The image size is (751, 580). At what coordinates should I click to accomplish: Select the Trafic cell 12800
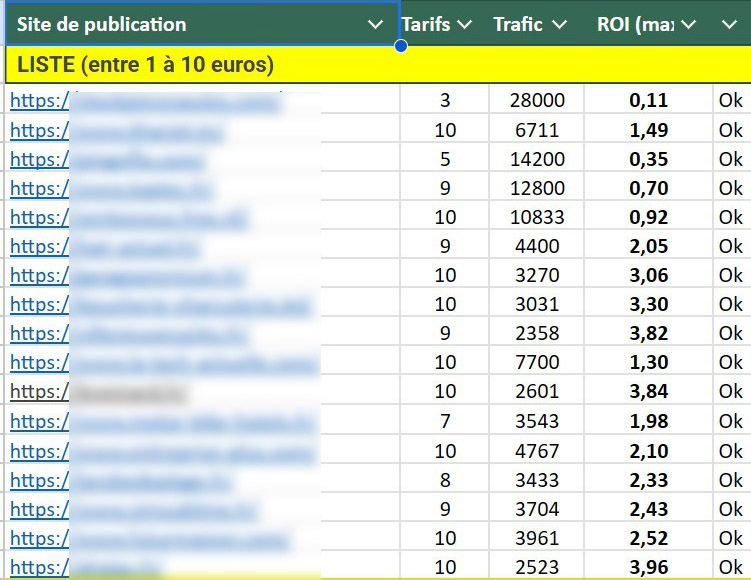tap(537, 188)
